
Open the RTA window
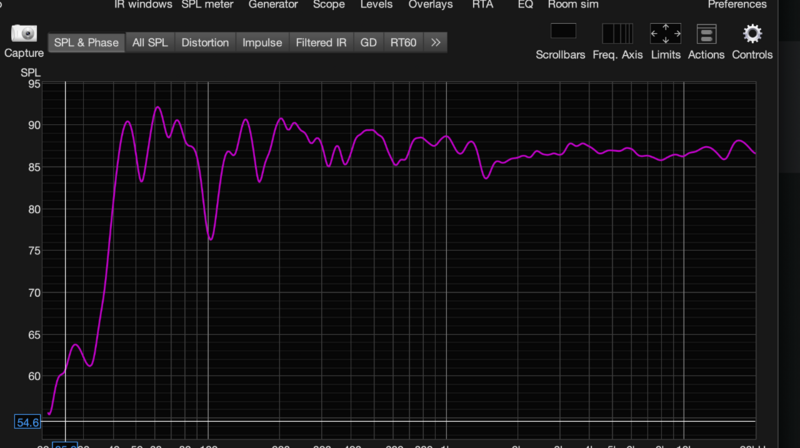(484, 5)
